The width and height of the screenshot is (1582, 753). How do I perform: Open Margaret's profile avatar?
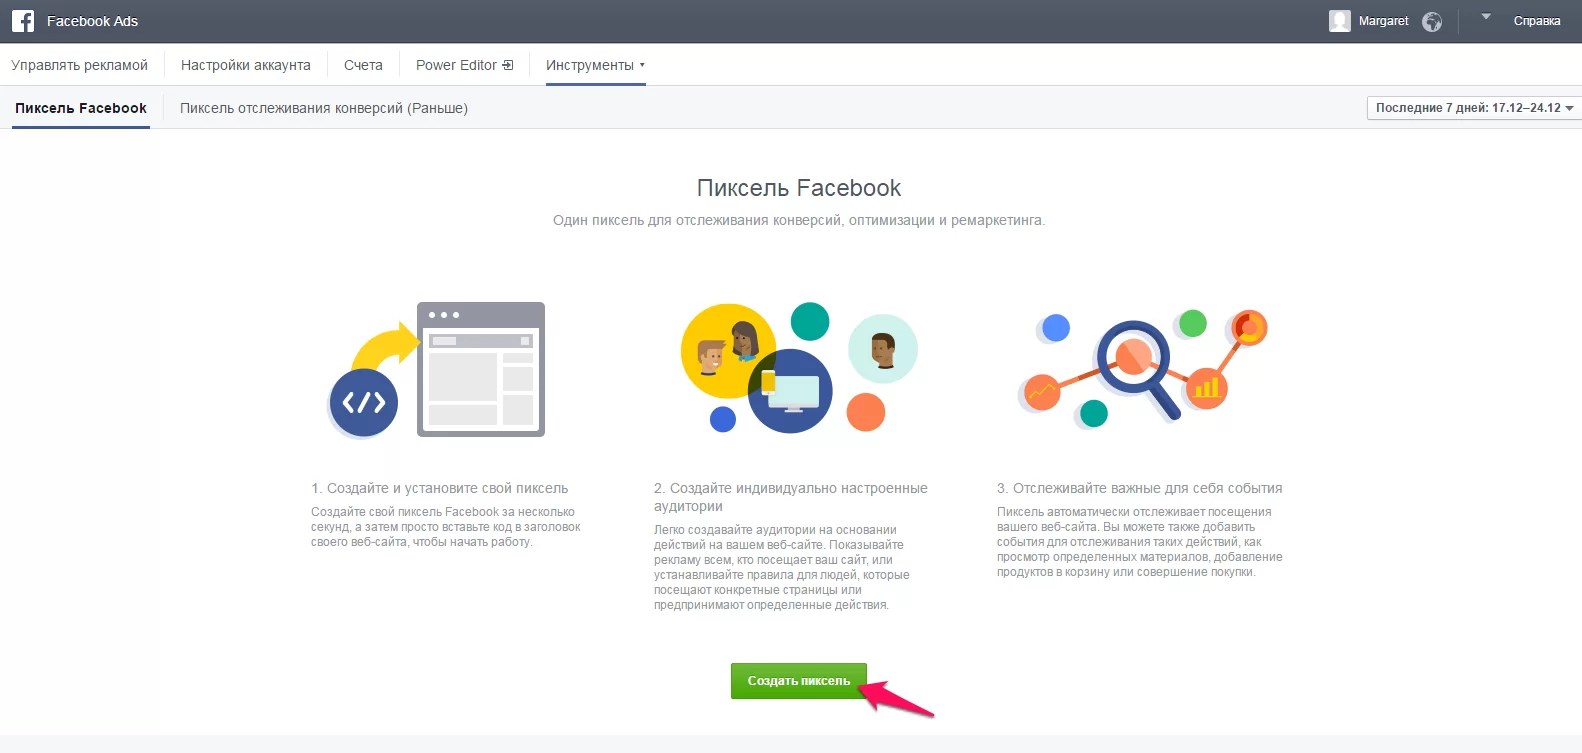[x=1340, y=21]
